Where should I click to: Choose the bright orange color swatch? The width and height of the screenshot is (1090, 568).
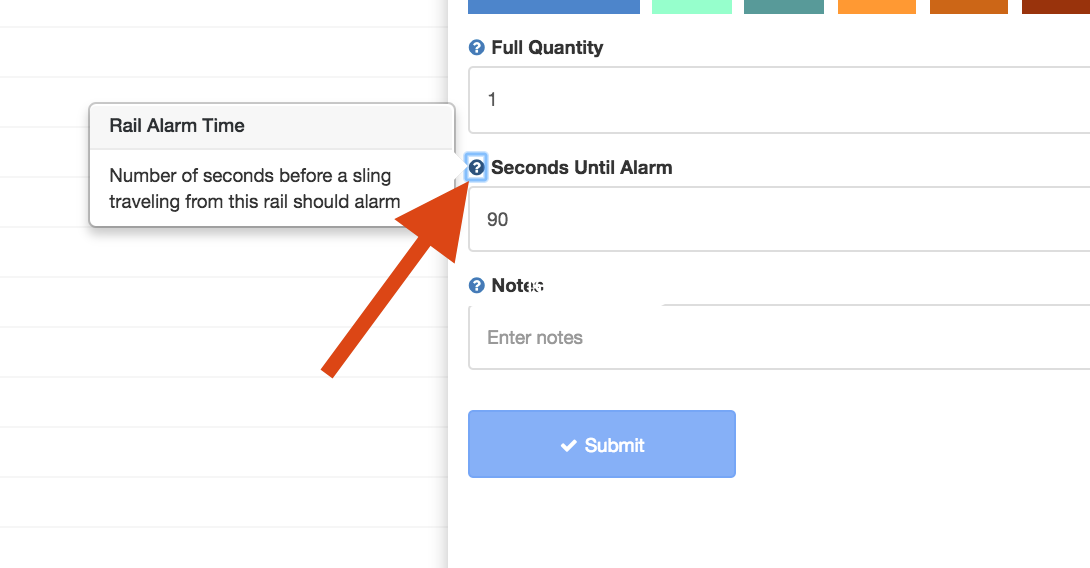point(877,7)
